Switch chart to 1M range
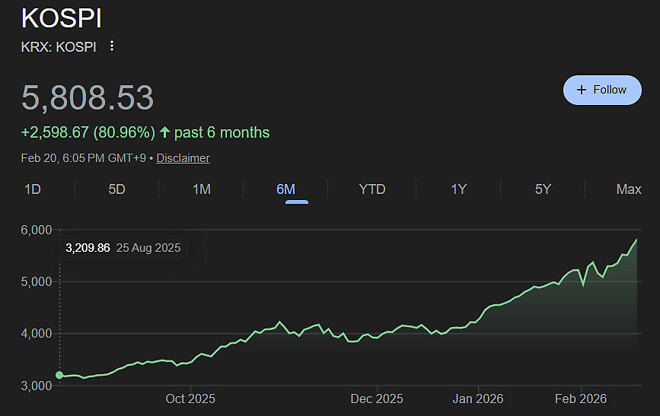 point(202,189)
